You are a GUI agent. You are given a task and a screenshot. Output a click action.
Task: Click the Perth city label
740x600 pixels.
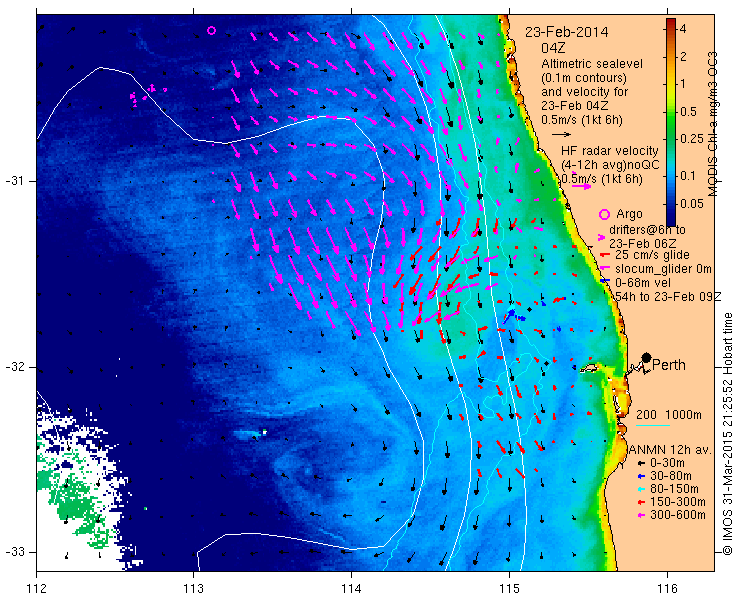[669, 365]
